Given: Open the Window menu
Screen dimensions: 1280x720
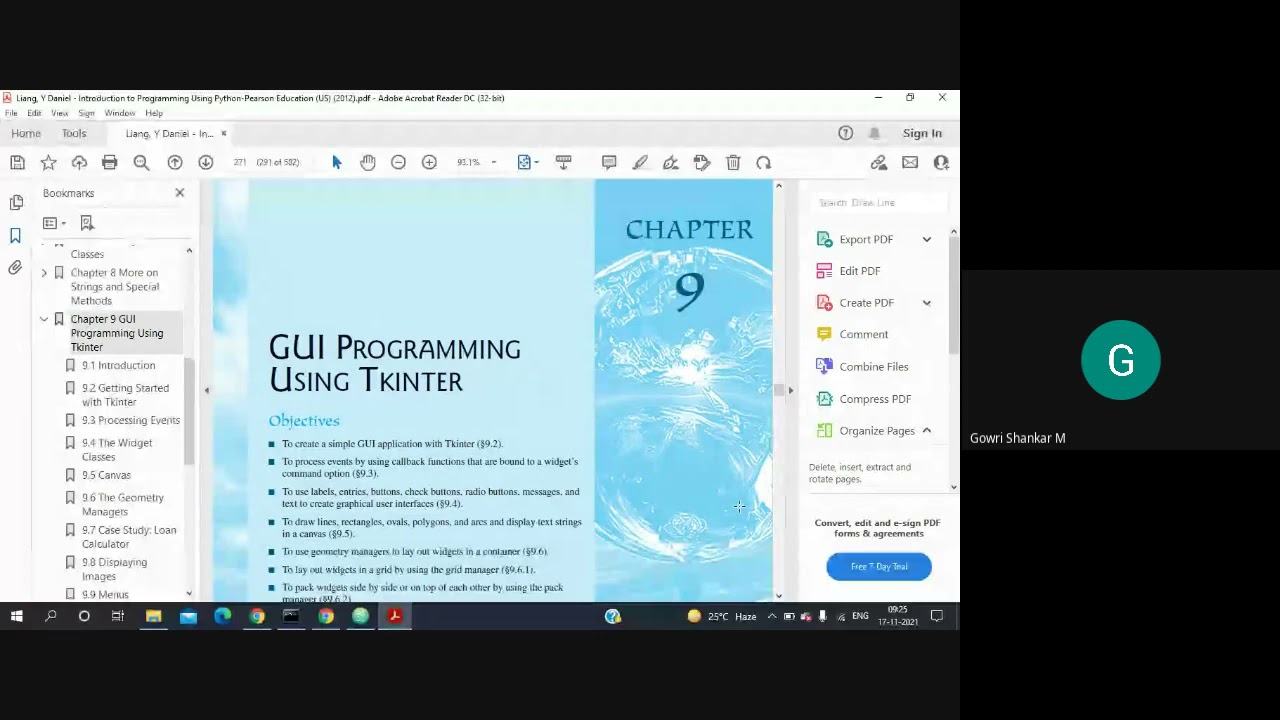Looking at the screenshot, I should [120, 113].
